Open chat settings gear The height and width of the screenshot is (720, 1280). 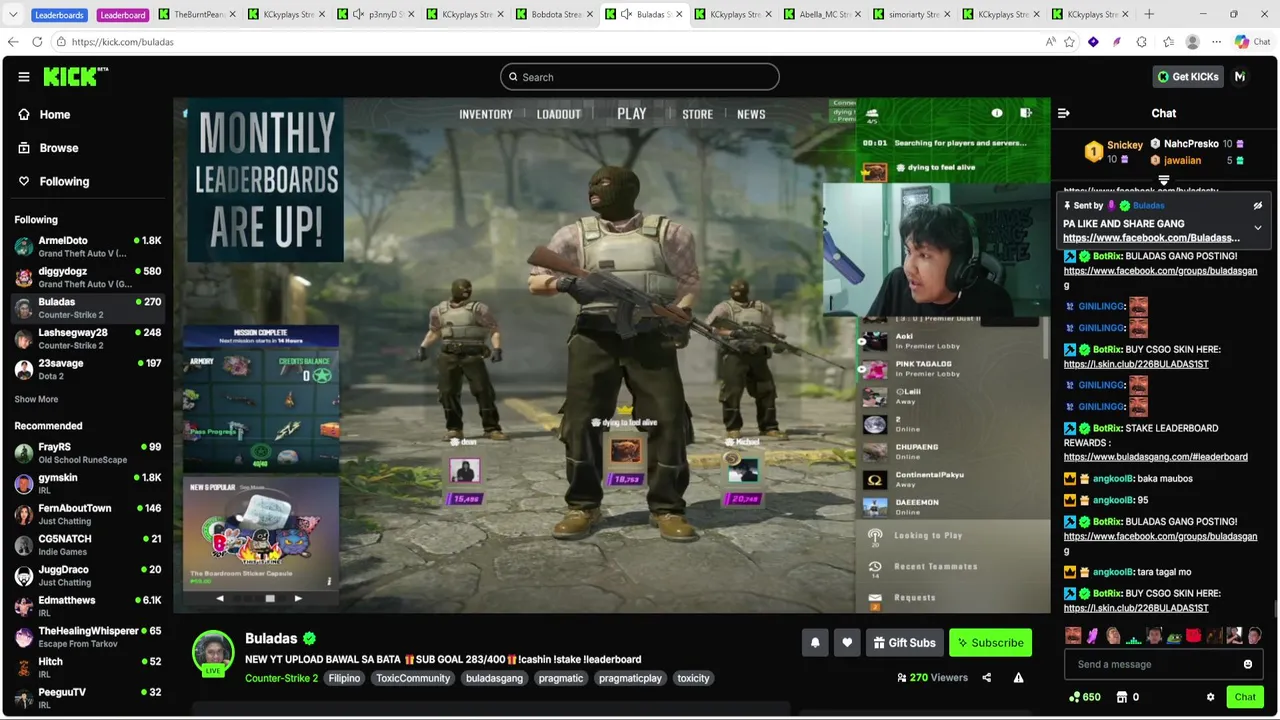(x=1210, y=697)
